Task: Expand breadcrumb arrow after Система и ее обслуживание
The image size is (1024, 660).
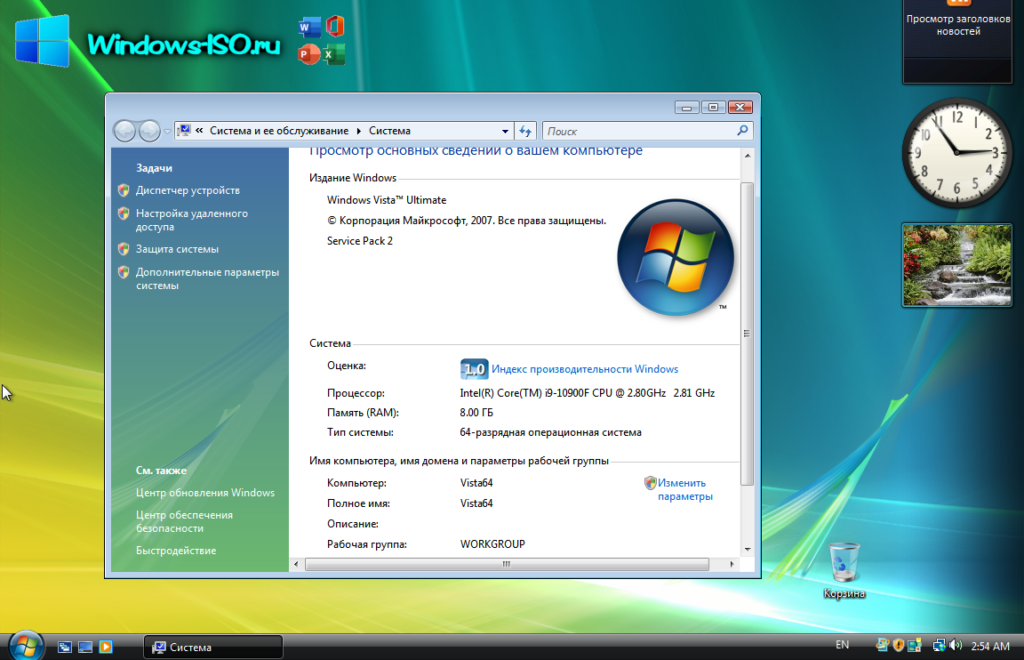Action: 359,131
